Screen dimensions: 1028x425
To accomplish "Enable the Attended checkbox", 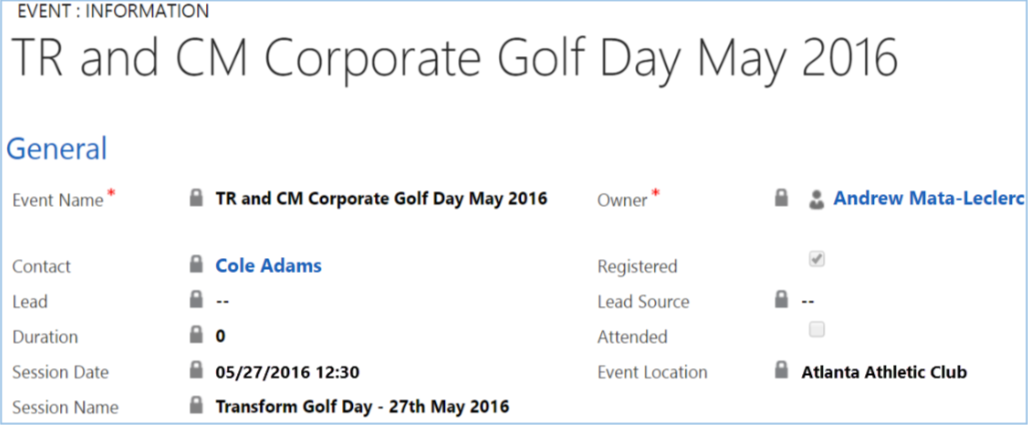I will [x=817, y=330].
